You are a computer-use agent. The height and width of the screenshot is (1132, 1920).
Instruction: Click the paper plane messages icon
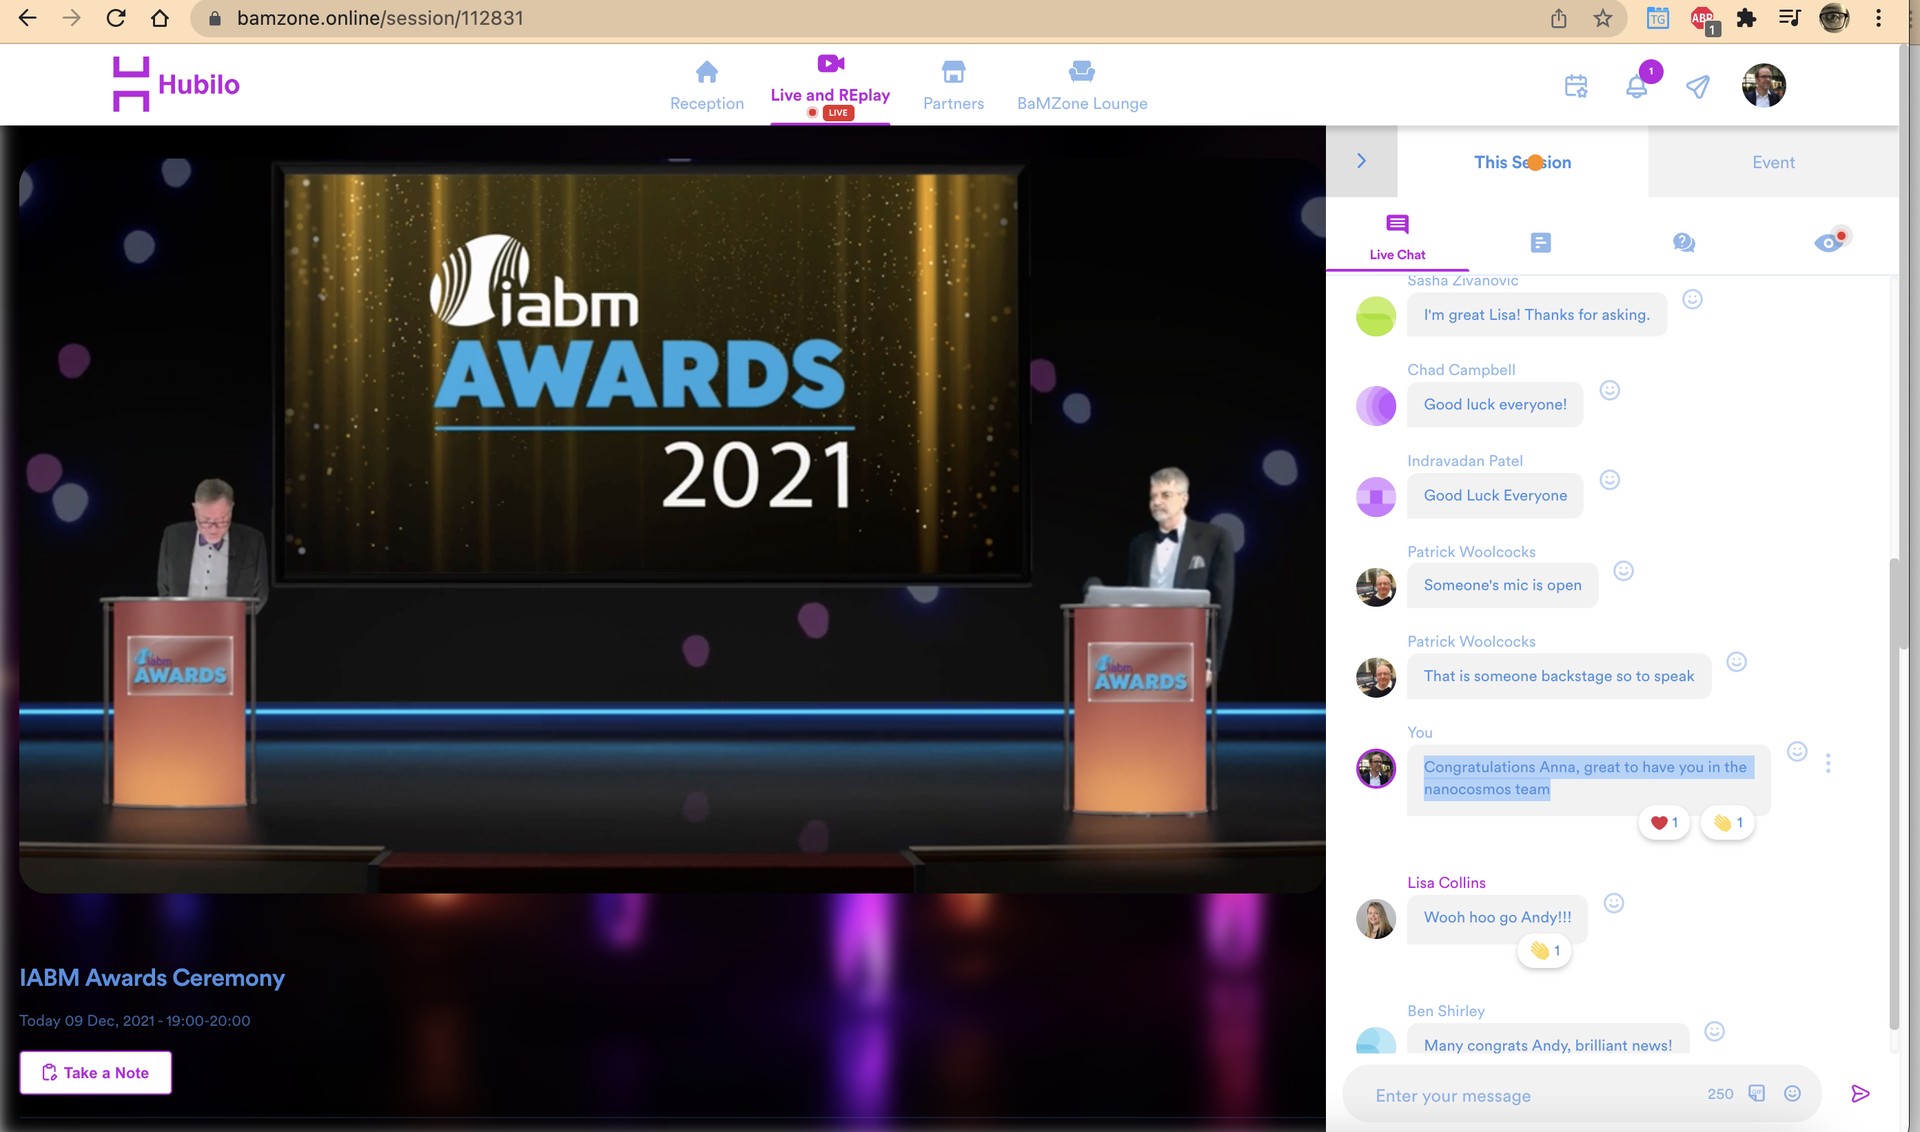pos(1697,87)
